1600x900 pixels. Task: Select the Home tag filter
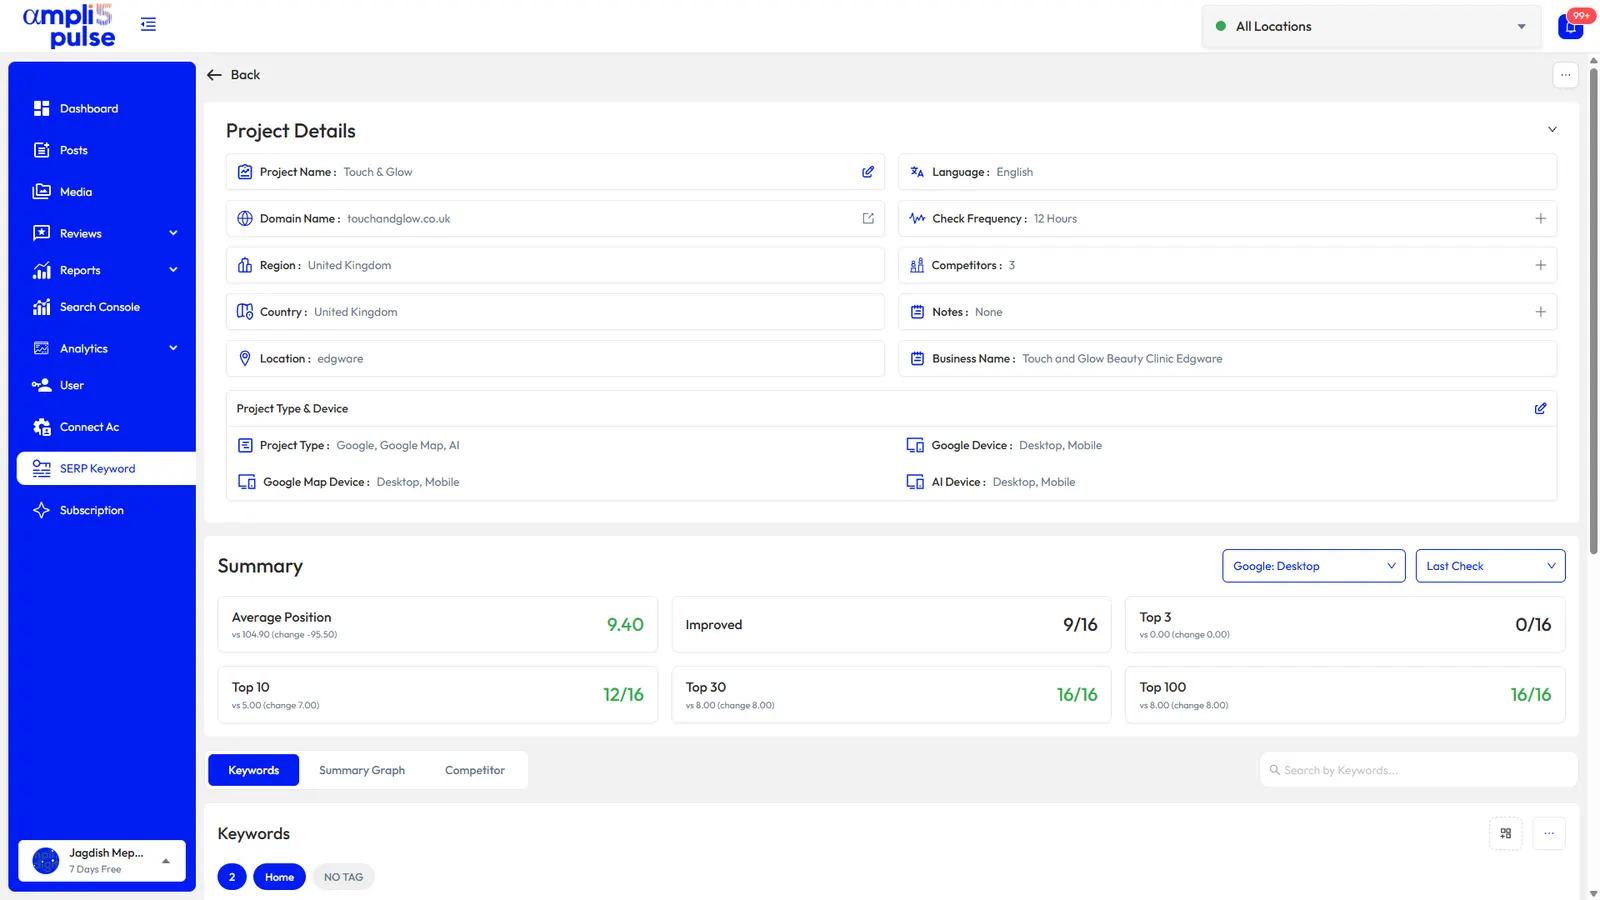click(x=279, y=877)
